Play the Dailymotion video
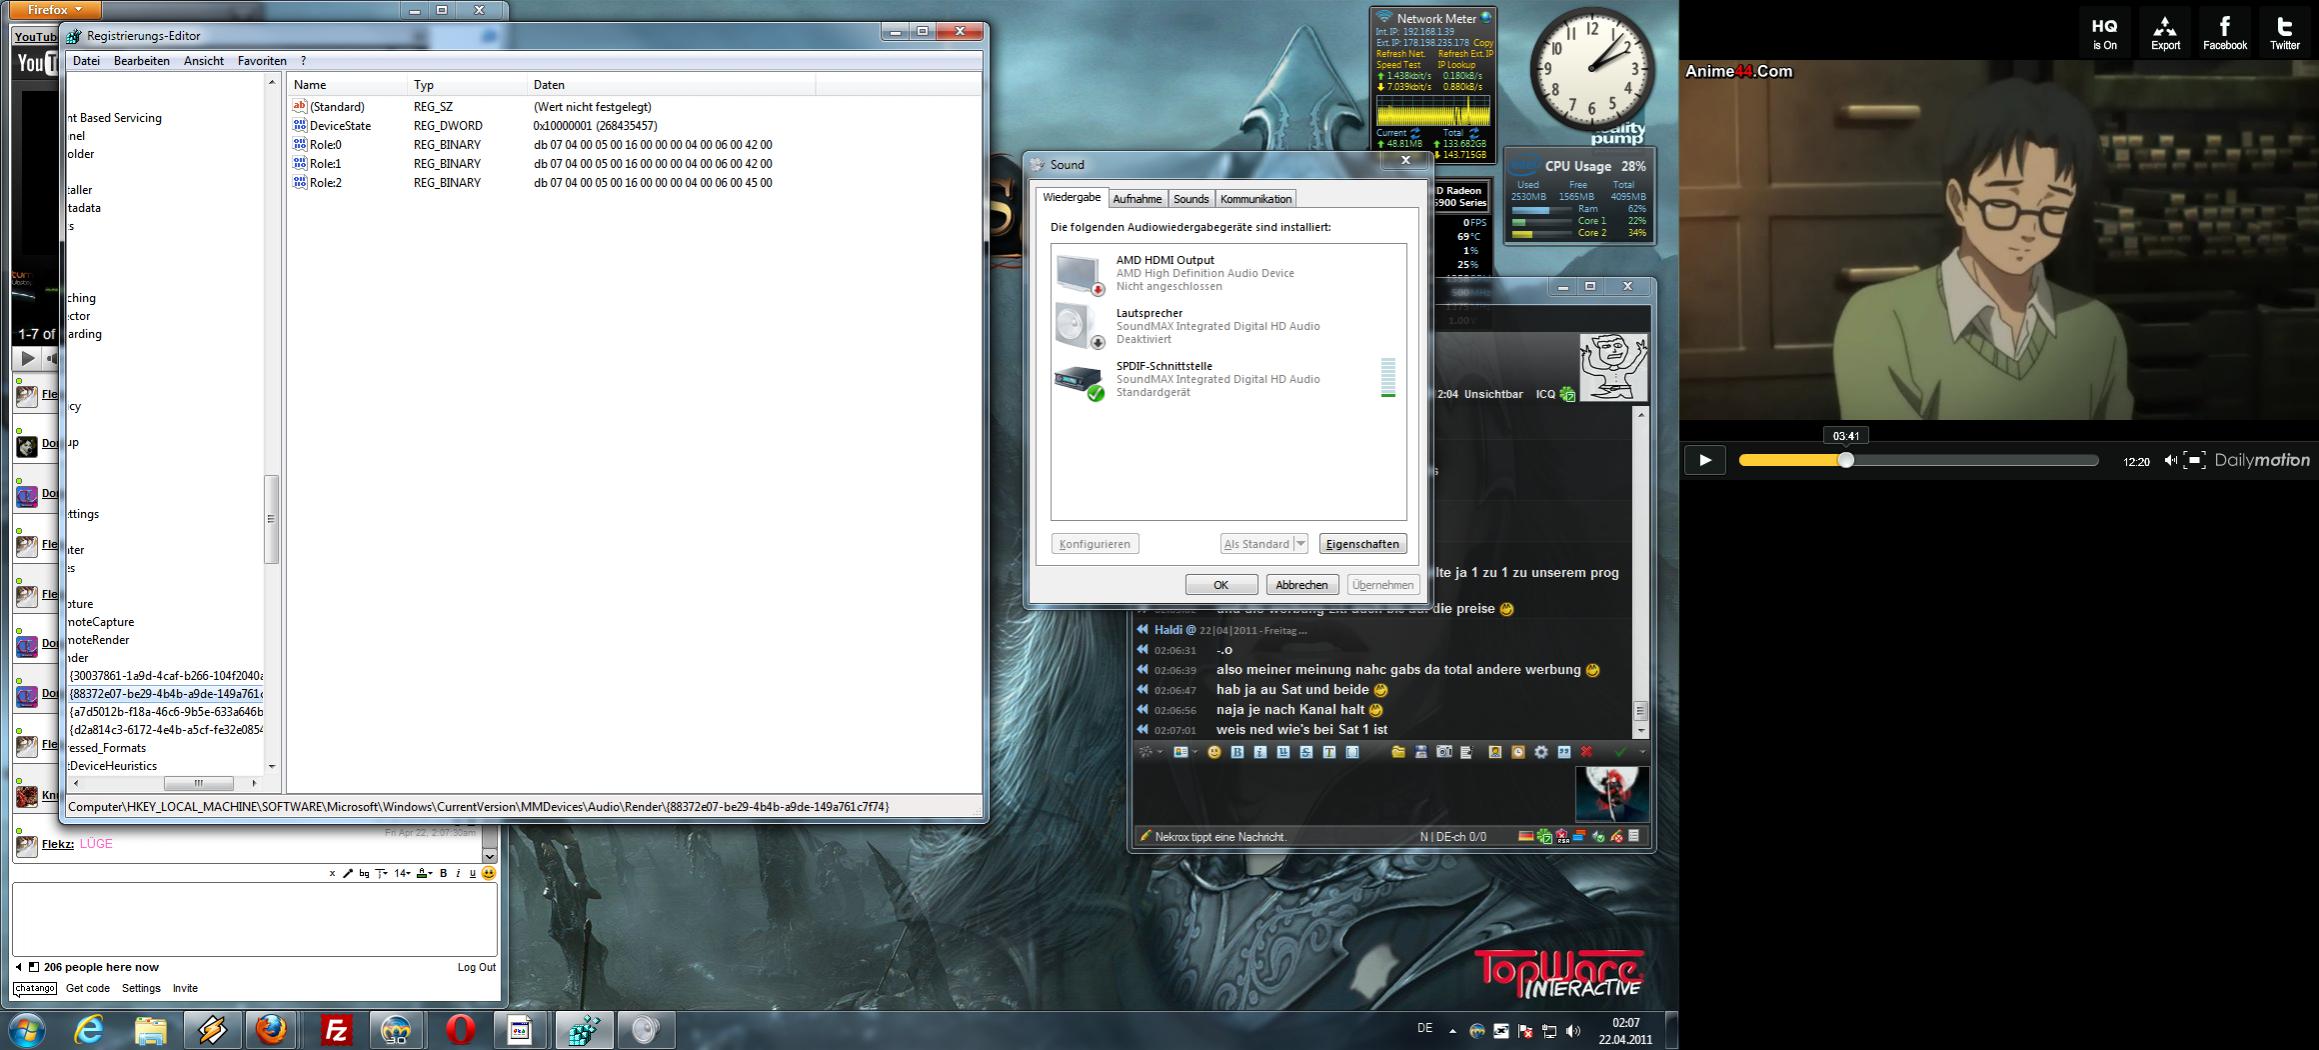The width and height of the screenshot is (2319, 1050). point(1705,460)
